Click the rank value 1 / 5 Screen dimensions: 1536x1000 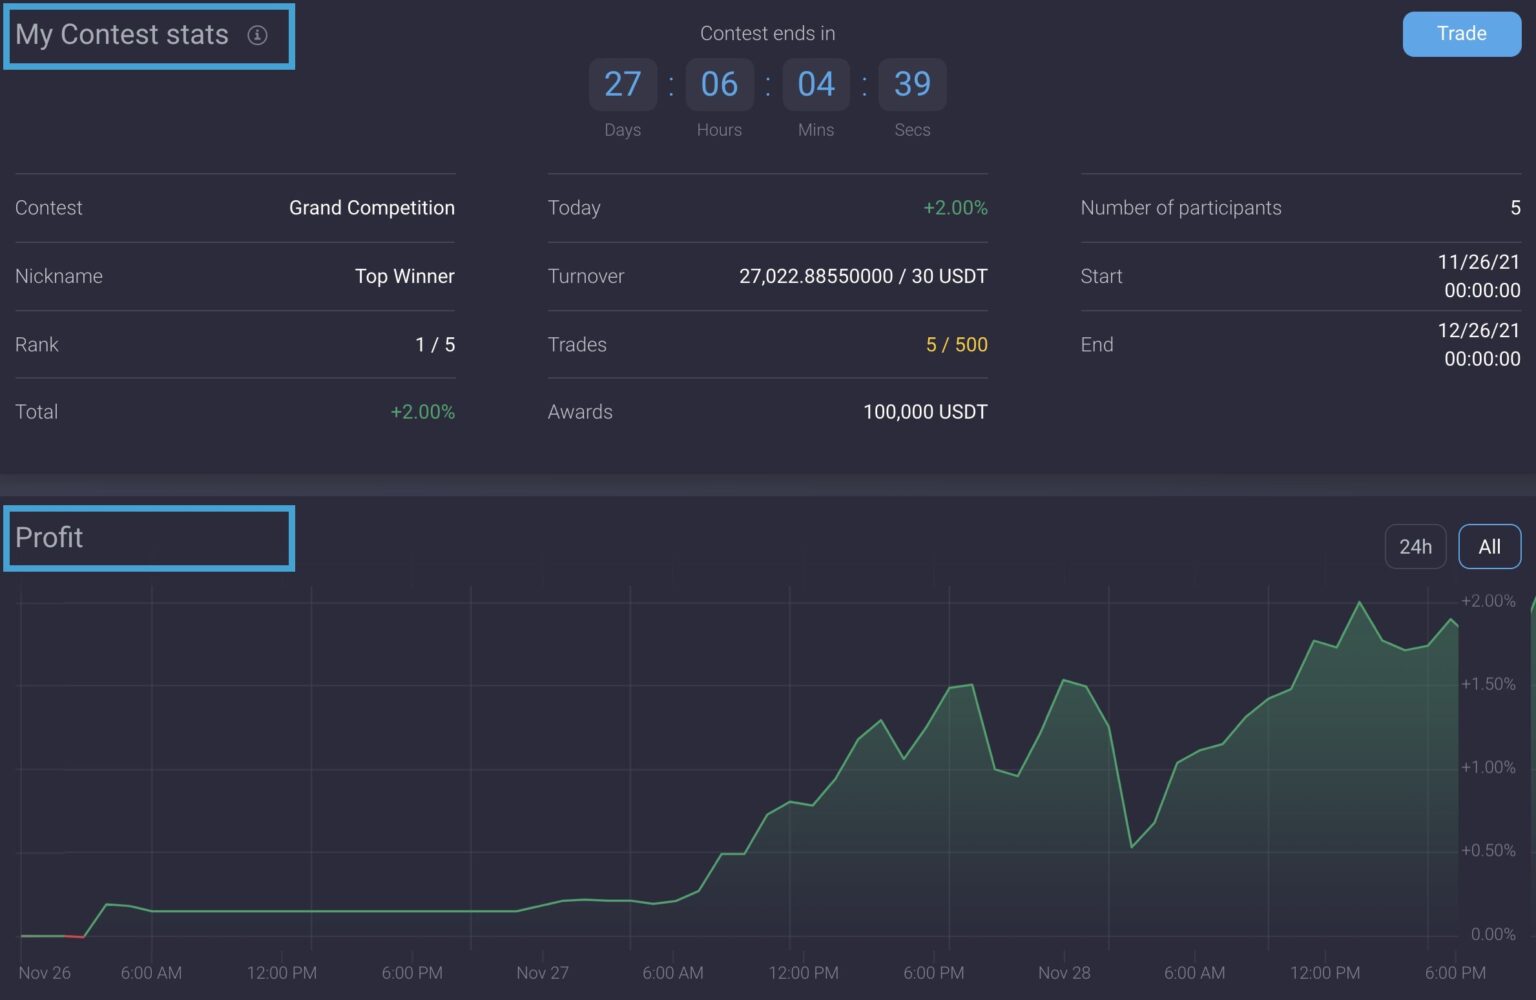tap(435, 344)
